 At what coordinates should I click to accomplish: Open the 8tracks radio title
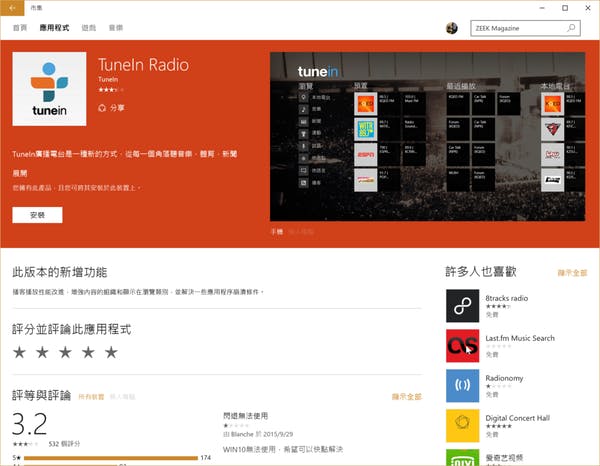[507, 298]
